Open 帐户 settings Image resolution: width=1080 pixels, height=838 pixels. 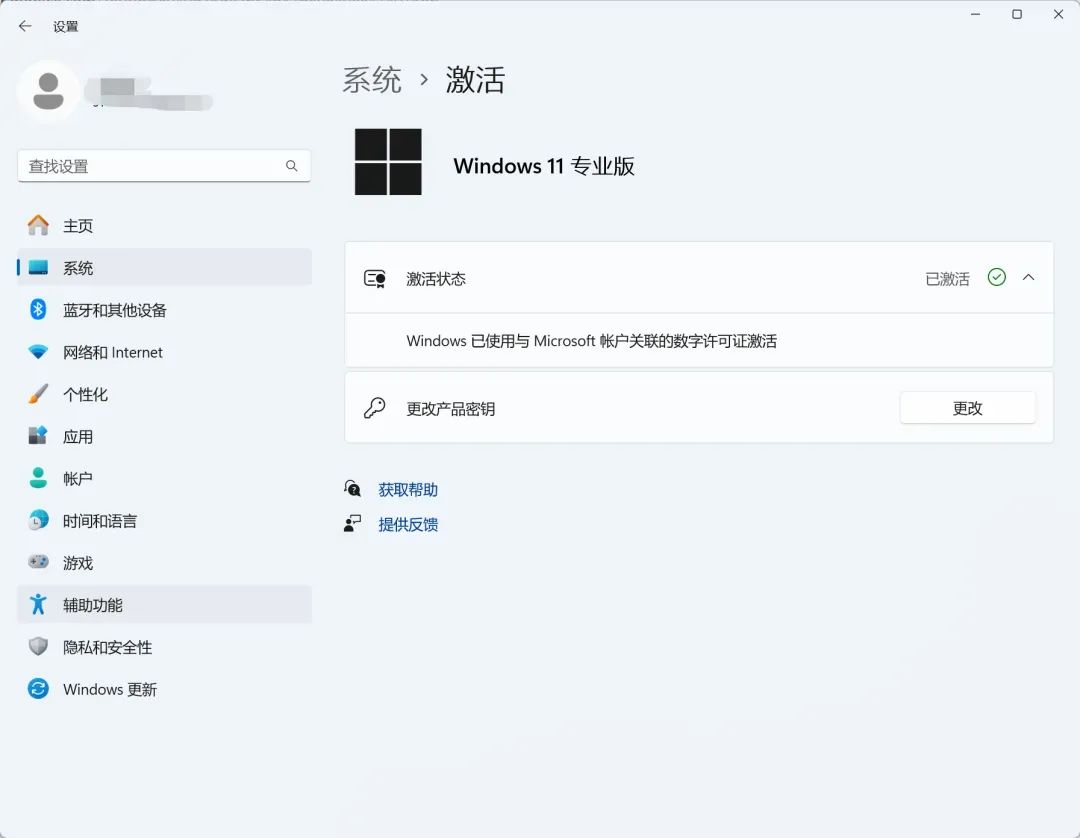point(165,478)
